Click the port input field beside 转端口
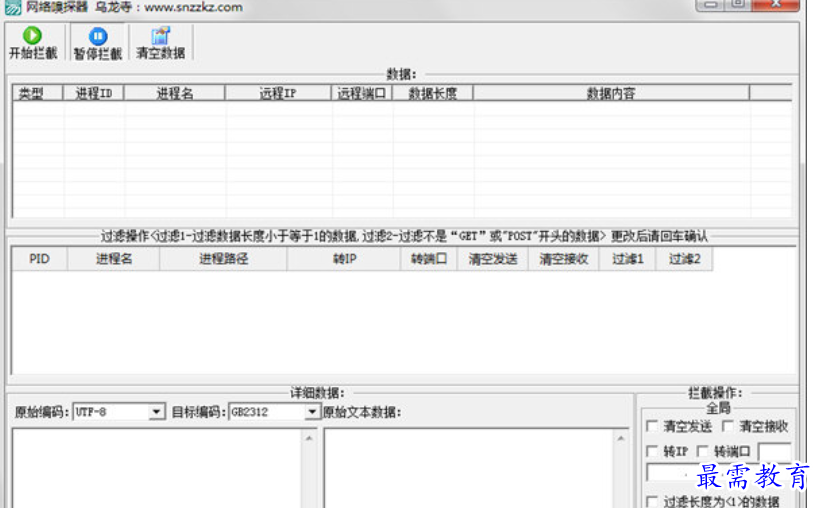 (774, 452)
